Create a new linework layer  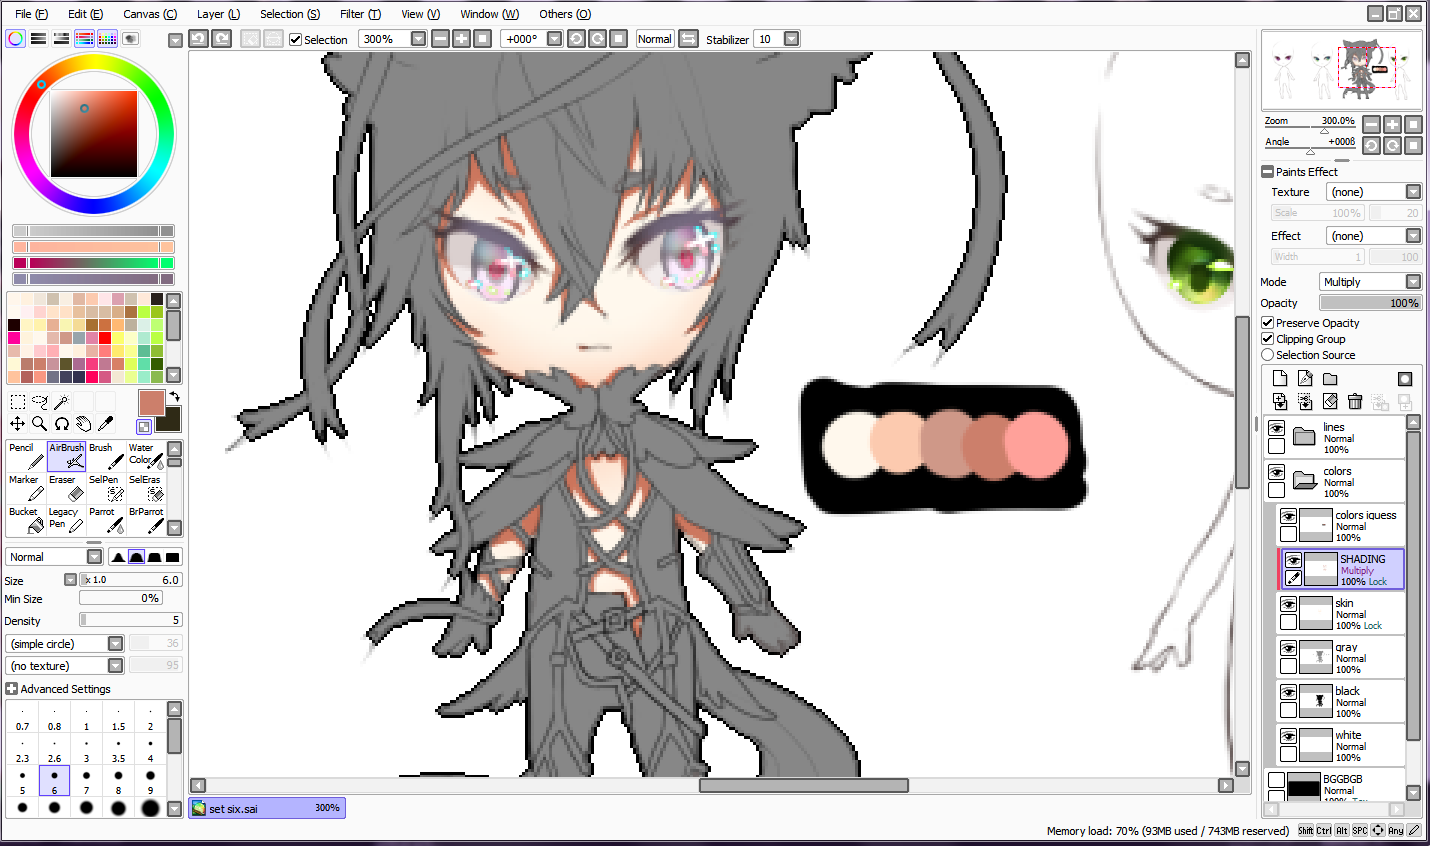(1305, 378)
